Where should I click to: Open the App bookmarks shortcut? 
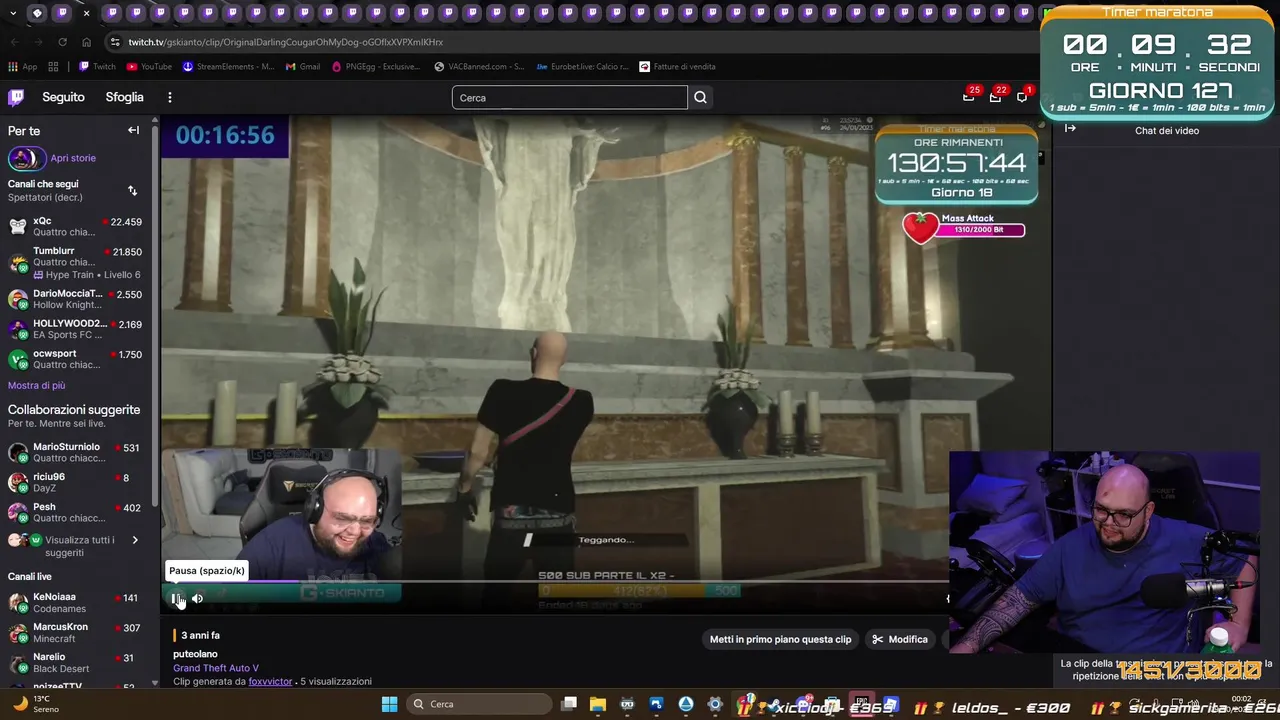point(22,67)
